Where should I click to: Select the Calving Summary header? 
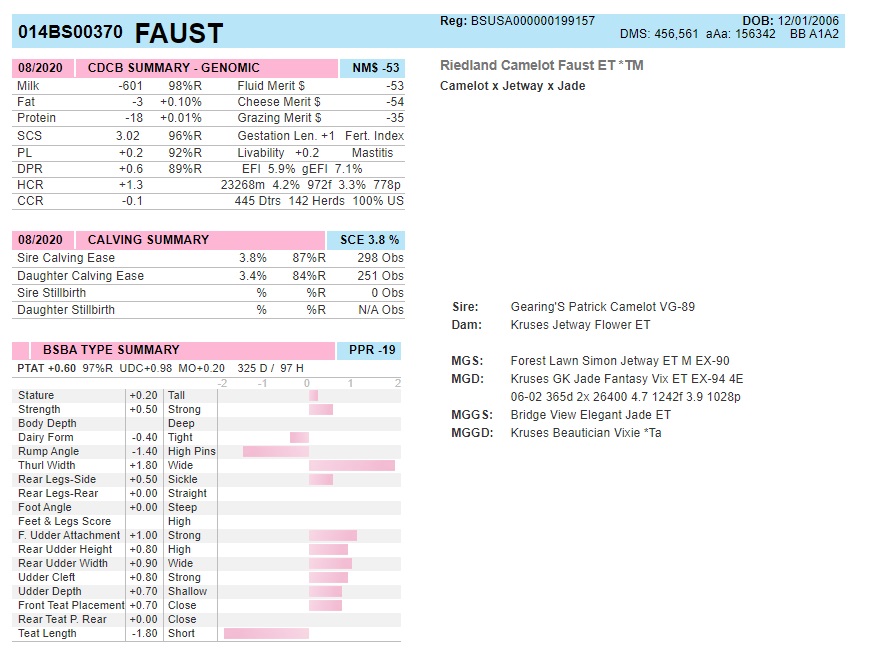pyautogui.click(x=148, y=240)
